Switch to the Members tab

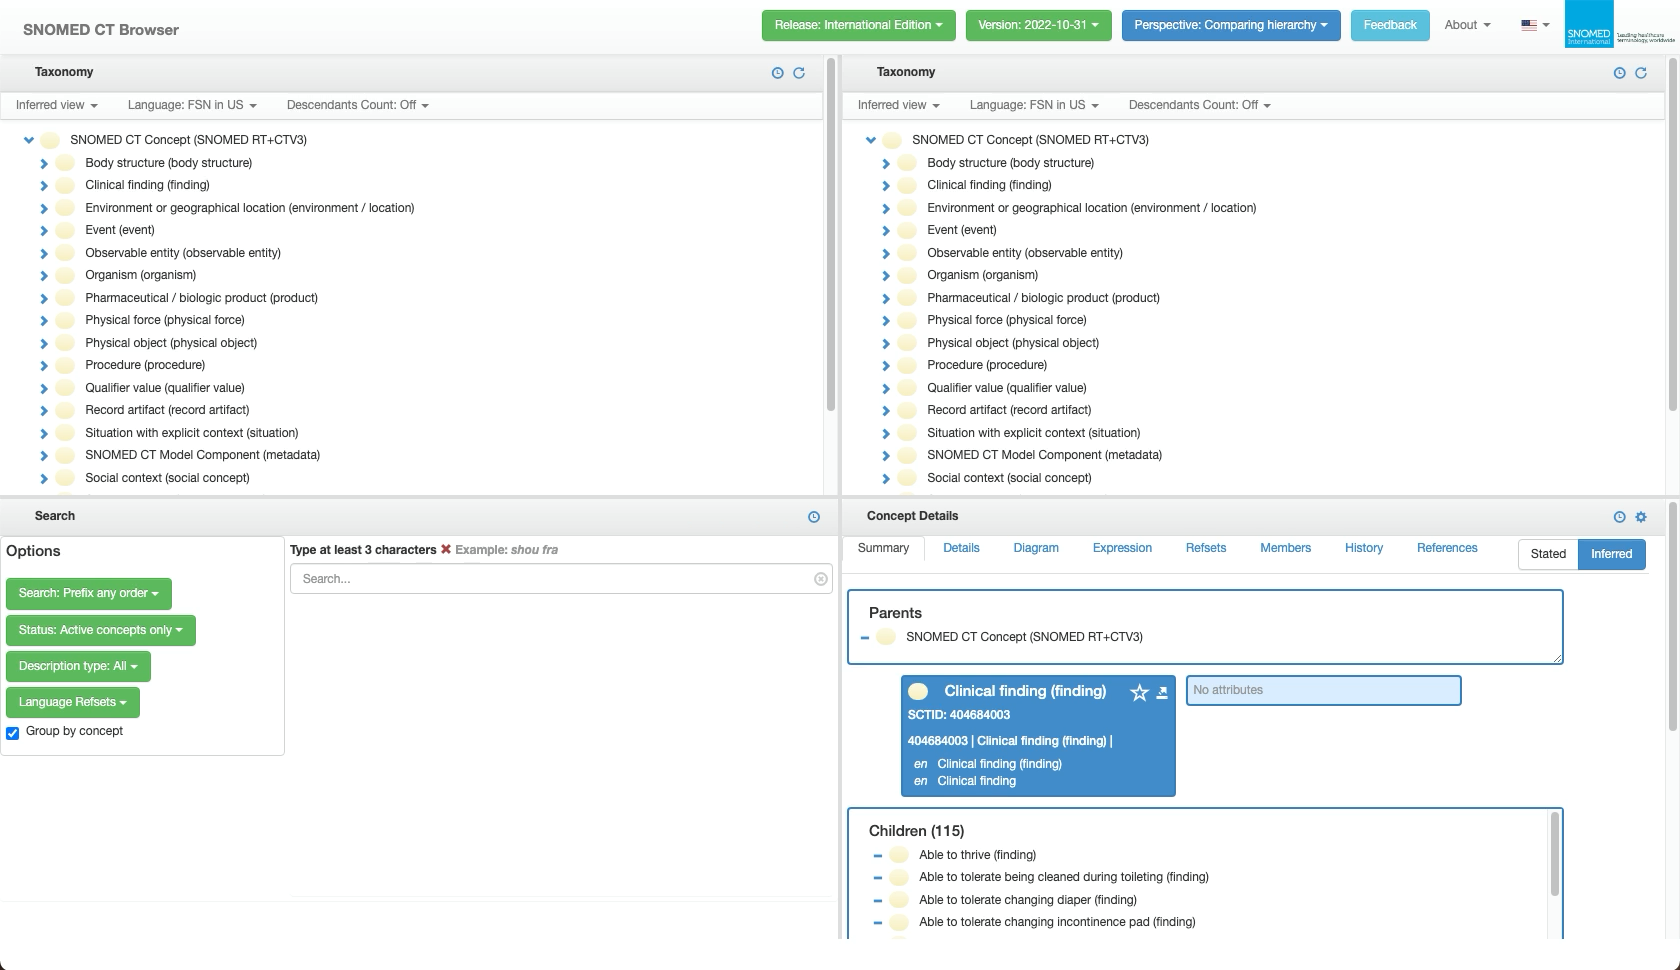click(1285, 548)
